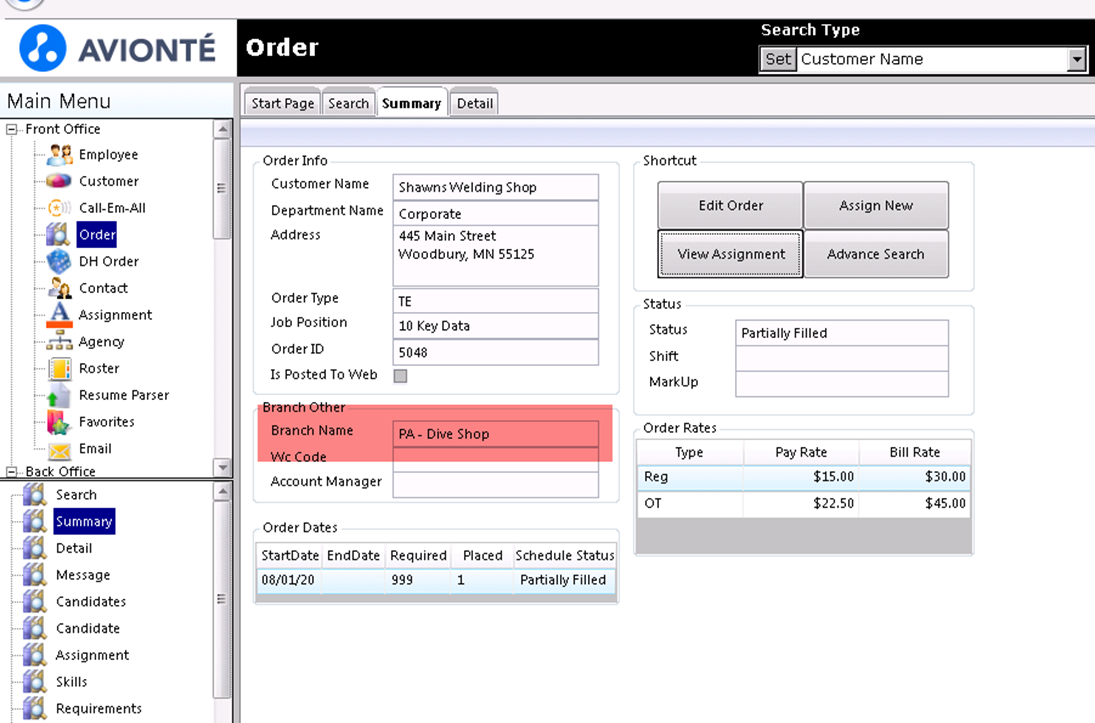Screen dimensions: 1095x723
Task: Open Detail in the lower menu panel
Action: [74, 548]
